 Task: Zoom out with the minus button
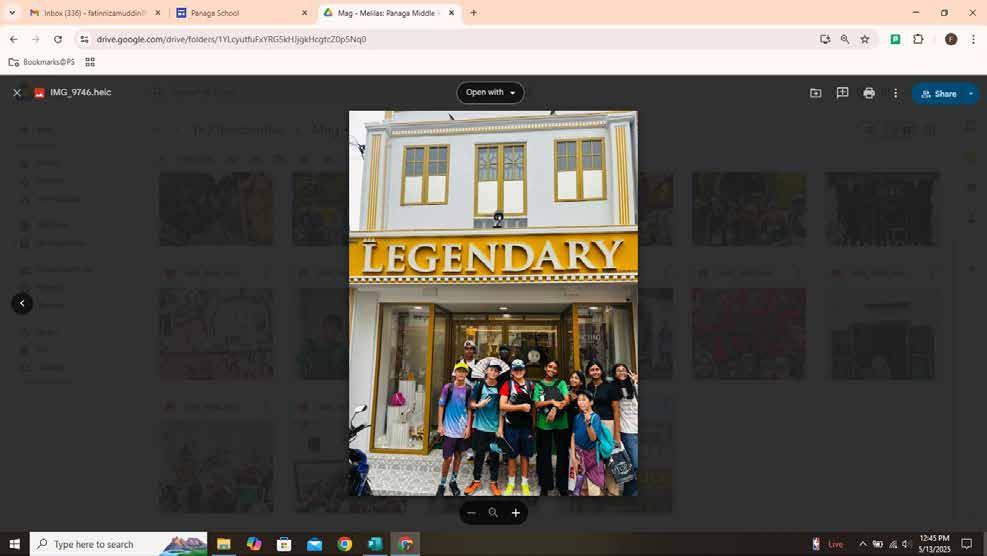(x=471, y=513)
